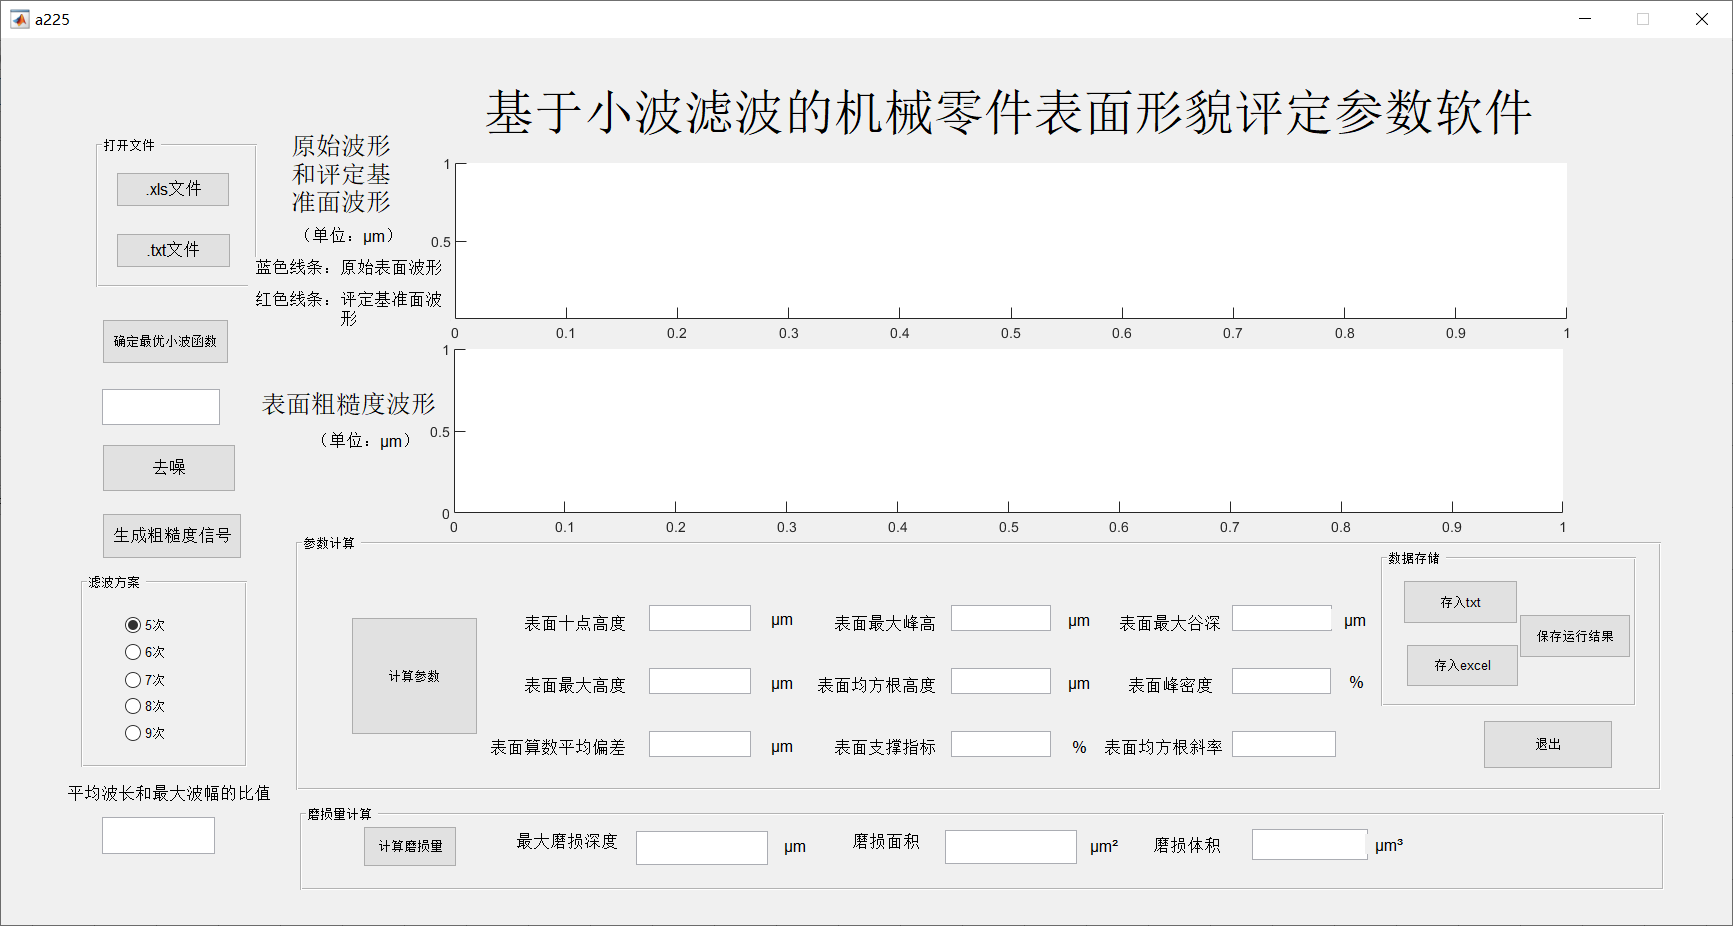Click the 表面均方根高度 value field

coord(1001,681)
